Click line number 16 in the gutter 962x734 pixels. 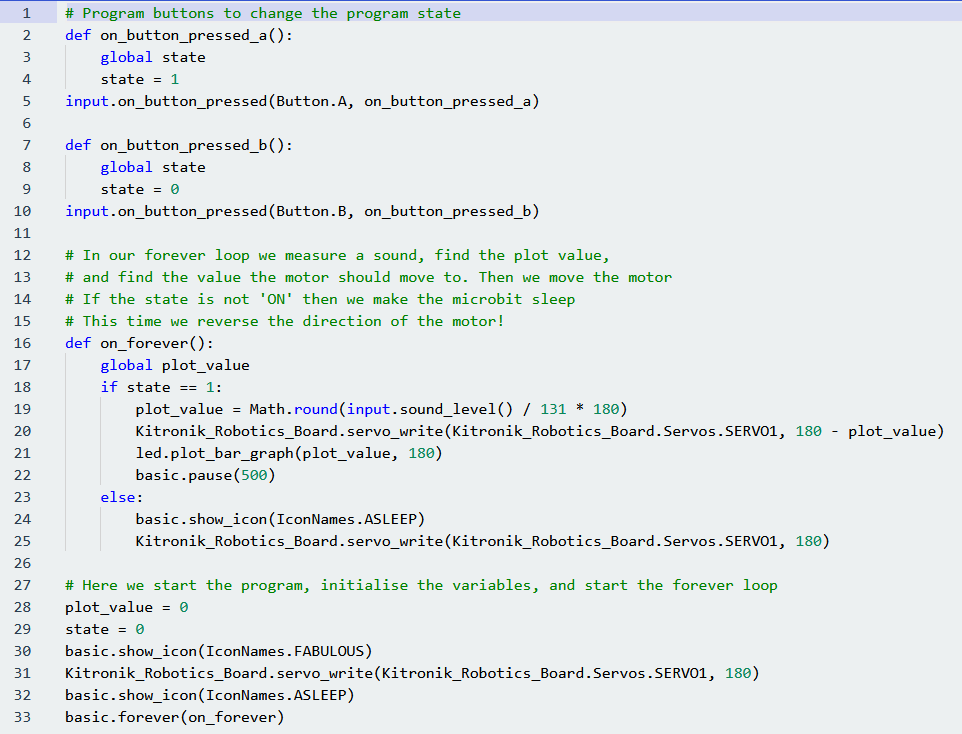coord(23,343)
